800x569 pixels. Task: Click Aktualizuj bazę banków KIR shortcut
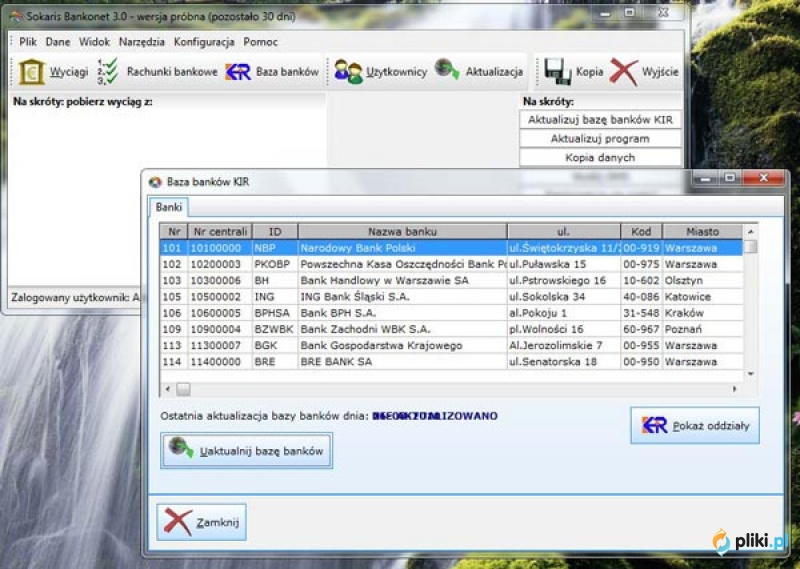(600, 119)
